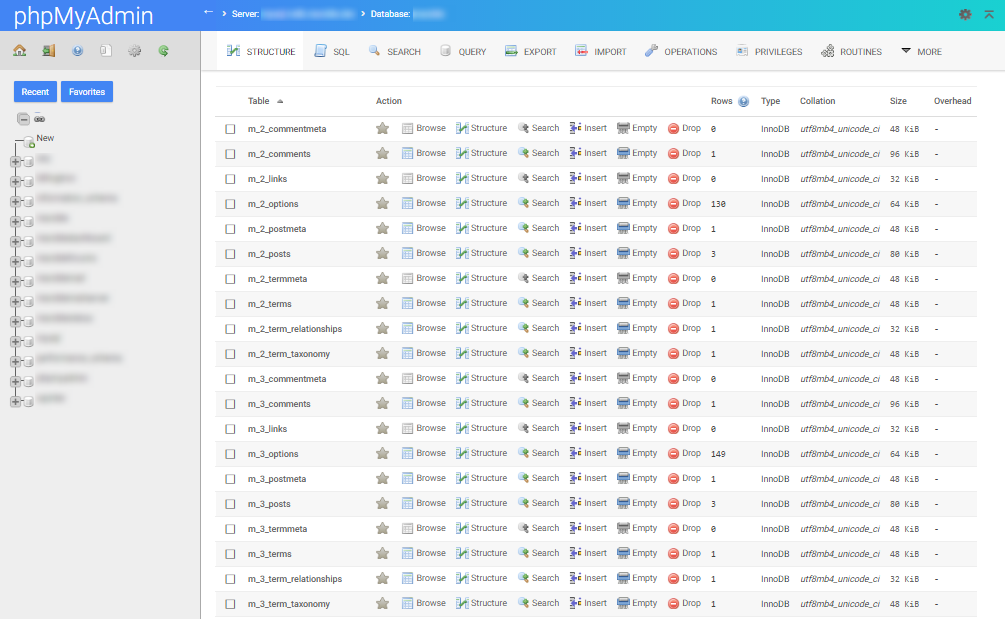Click the Home icon in navigation panel
Screen dimensions: 1005x619
click(19, 51)
